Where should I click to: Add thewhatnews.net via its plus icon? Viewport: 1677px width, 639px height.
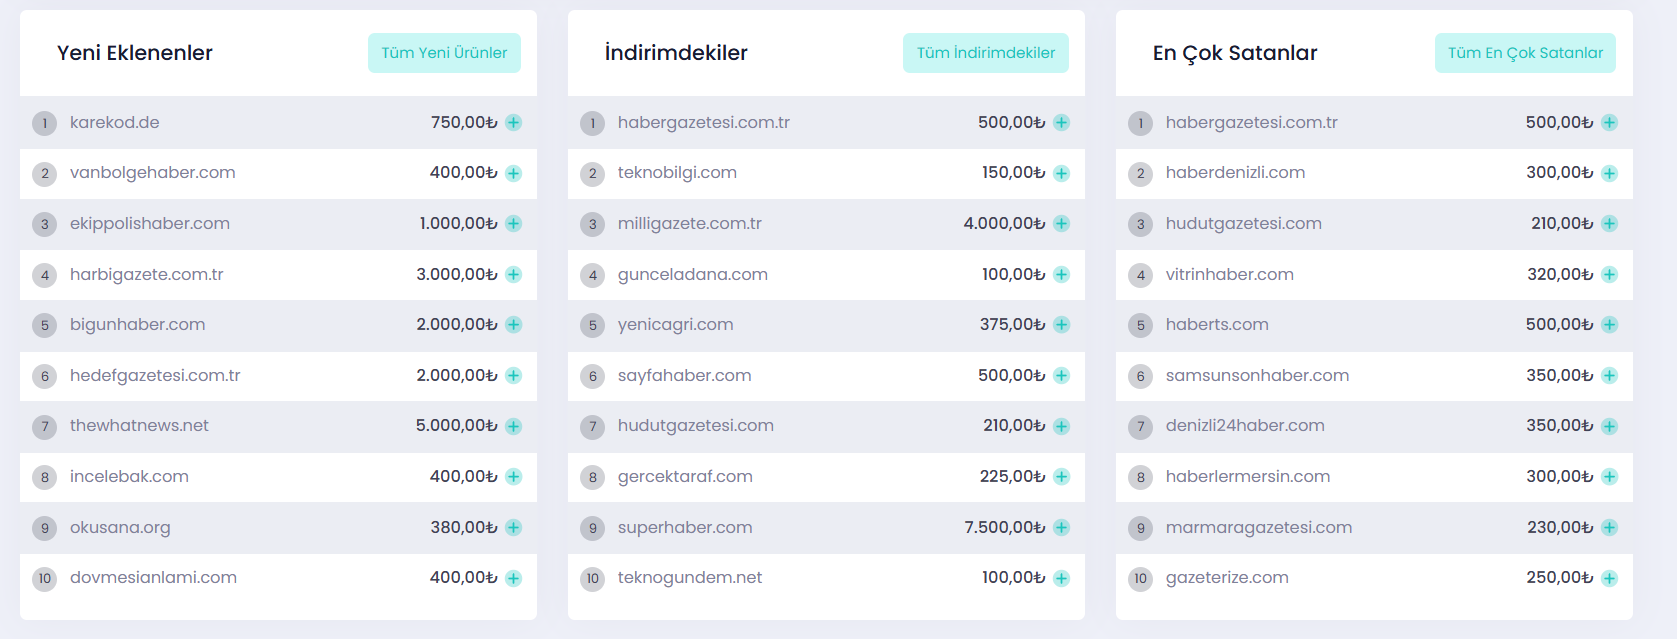coord(513,426)
